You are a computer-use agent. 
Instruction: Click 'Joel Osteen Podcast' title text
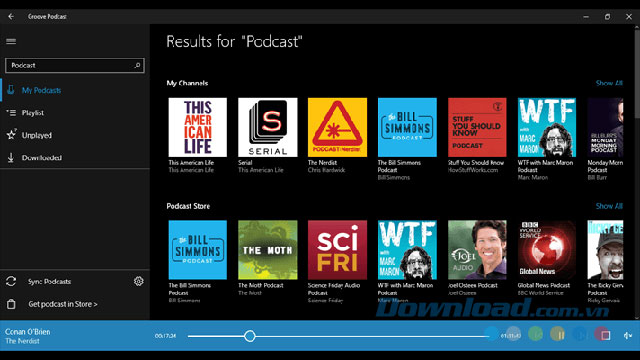[x=473, y=285]
